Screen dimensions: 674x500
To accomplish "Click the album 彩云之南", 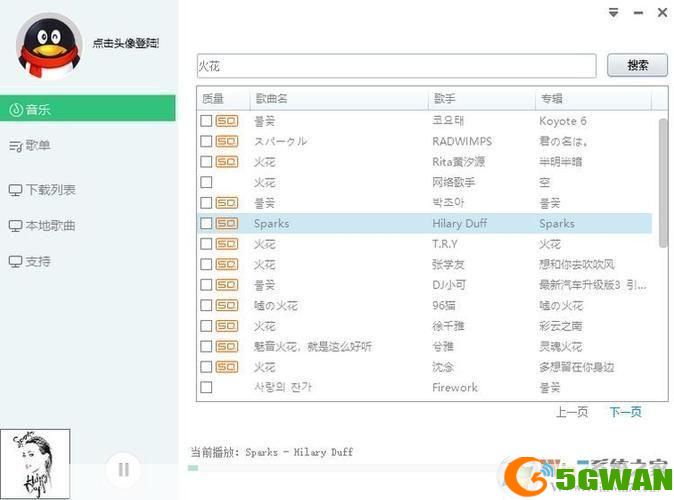I will click(561, 326).
